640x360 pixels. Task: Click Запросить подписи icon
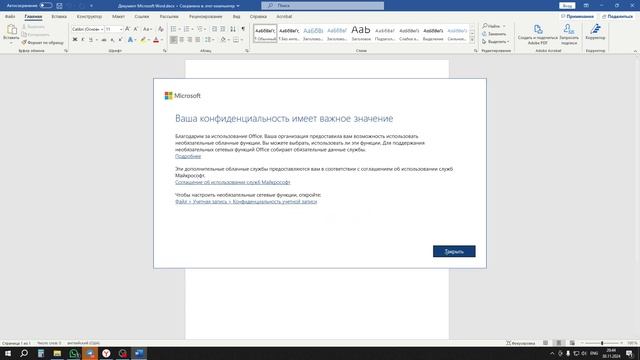click(569, 34)
